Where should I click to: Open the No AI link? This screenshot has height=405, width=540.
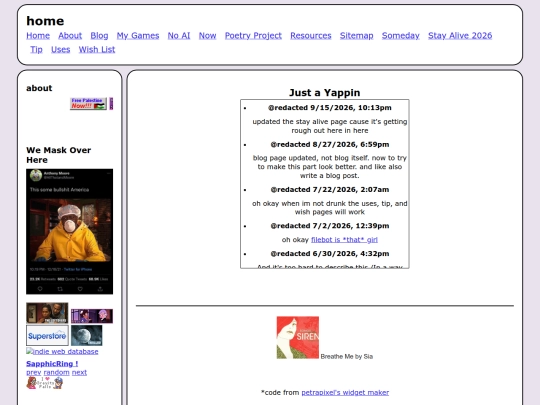tap(179, 36)
